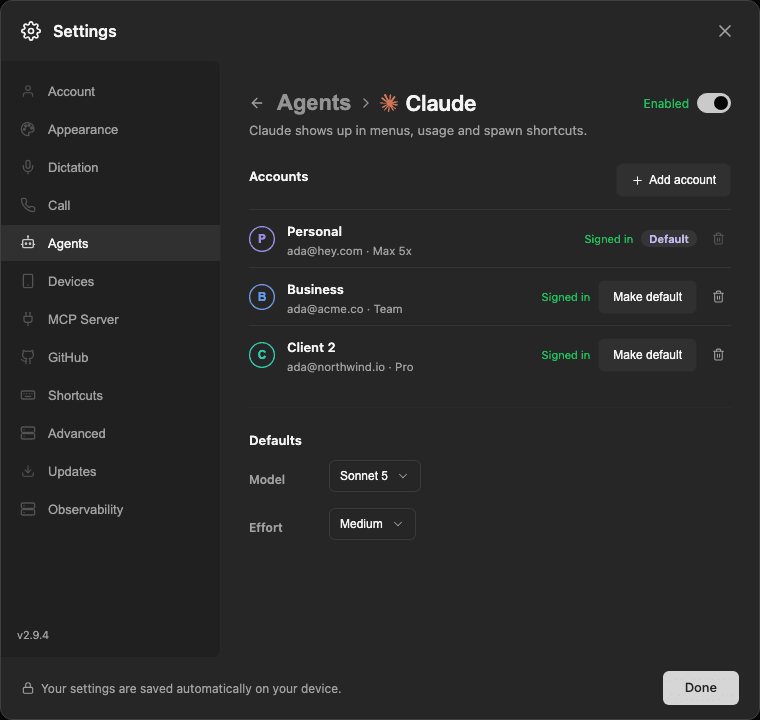The height and width of the screenshot is (720, 760).
Task: Open the Model dropdown showing Sonnet 5
Action: 375,476
